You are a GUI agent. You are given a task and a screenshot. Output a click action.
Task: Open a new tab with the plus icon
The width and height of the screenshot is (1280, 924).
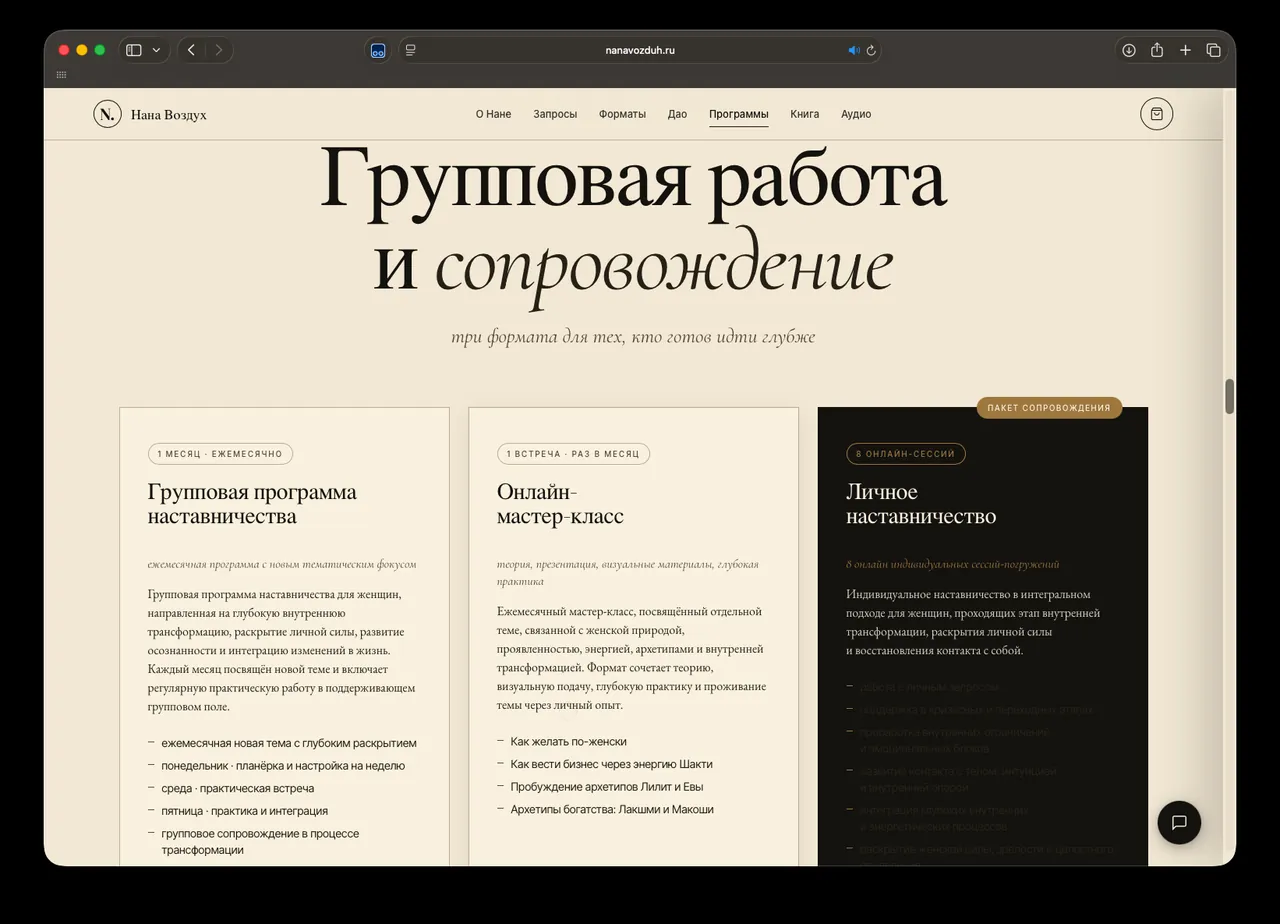click(1185, 50)
